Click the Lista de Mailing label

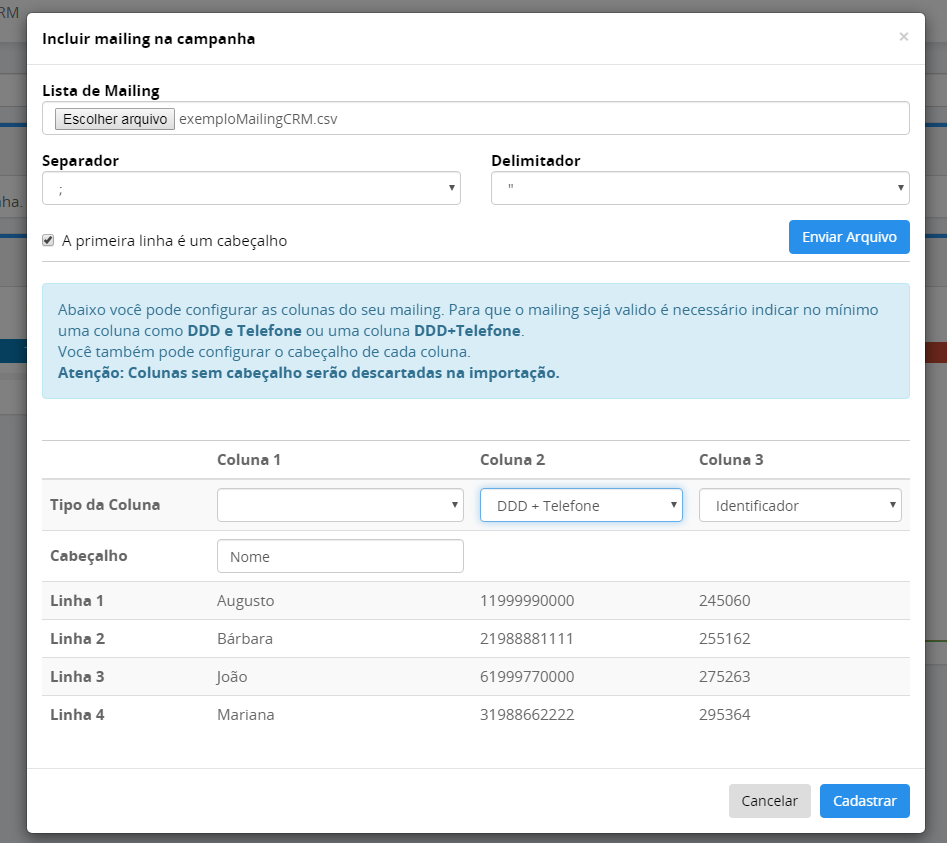pos(101,91)
